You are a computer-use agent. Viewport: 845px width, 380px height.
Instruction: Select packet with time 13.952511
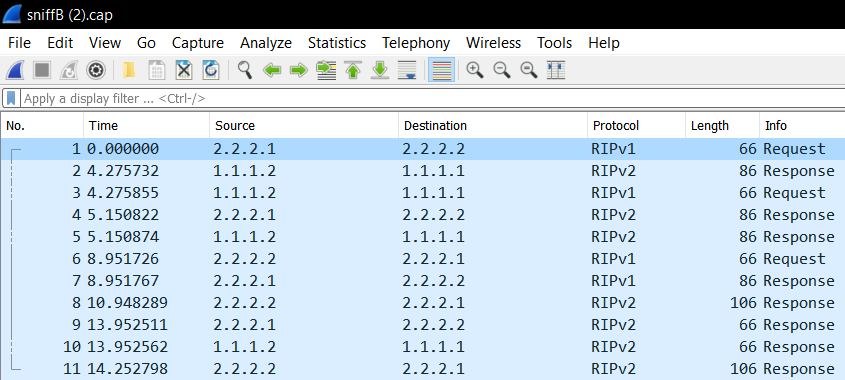pos(423,325)
